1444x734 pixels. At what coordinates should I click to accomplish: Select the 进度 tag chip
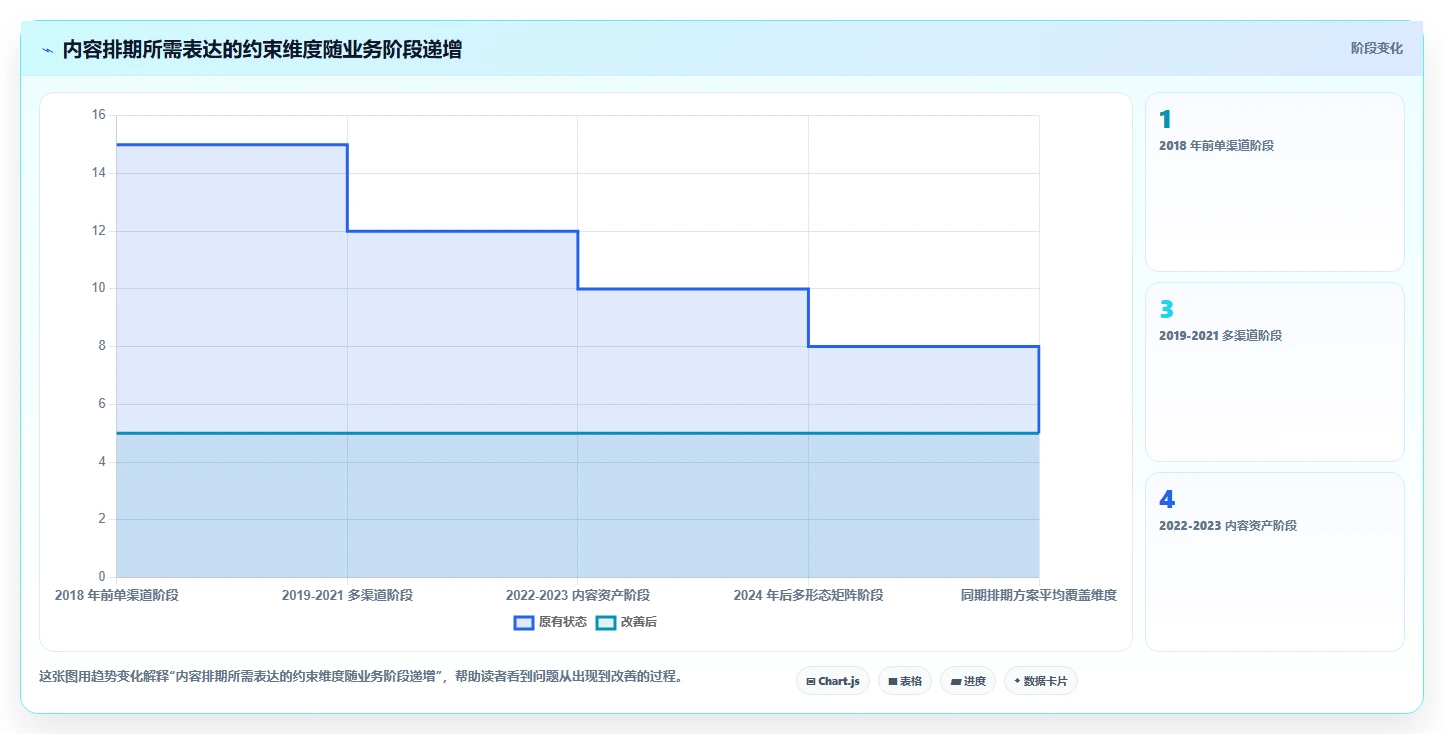(968, 681)
